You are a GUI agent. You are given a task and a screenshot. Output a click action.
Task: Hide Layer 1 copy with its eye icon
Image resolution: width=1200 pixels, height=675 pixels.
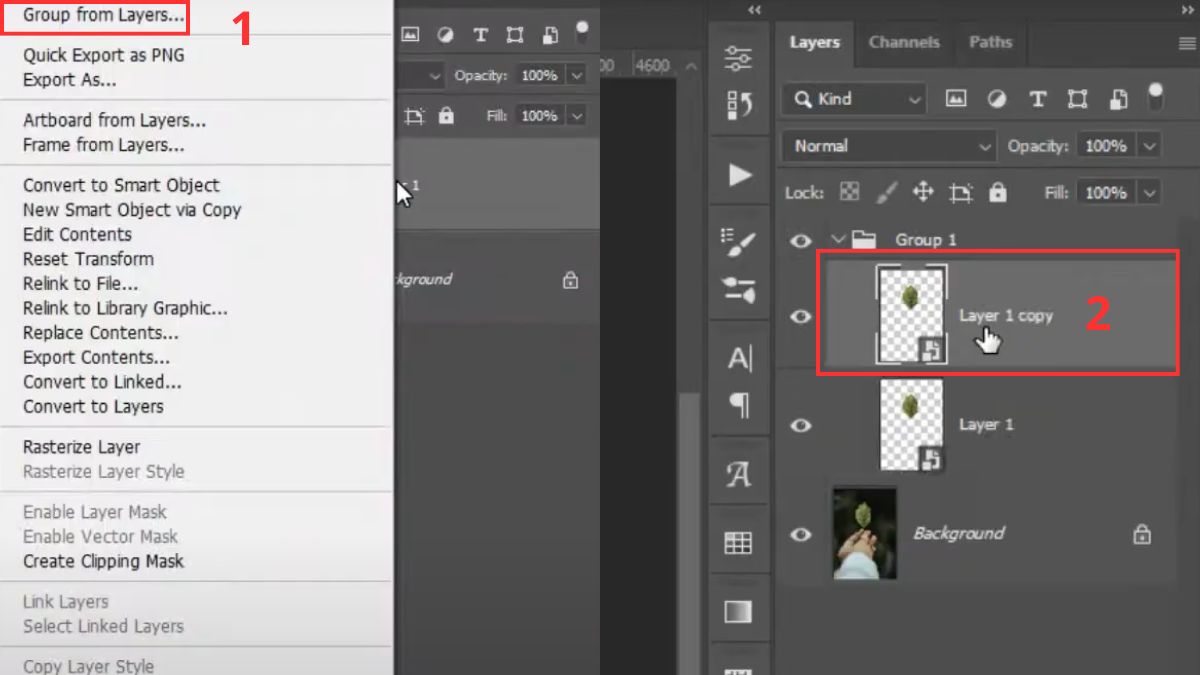point(800,317)
